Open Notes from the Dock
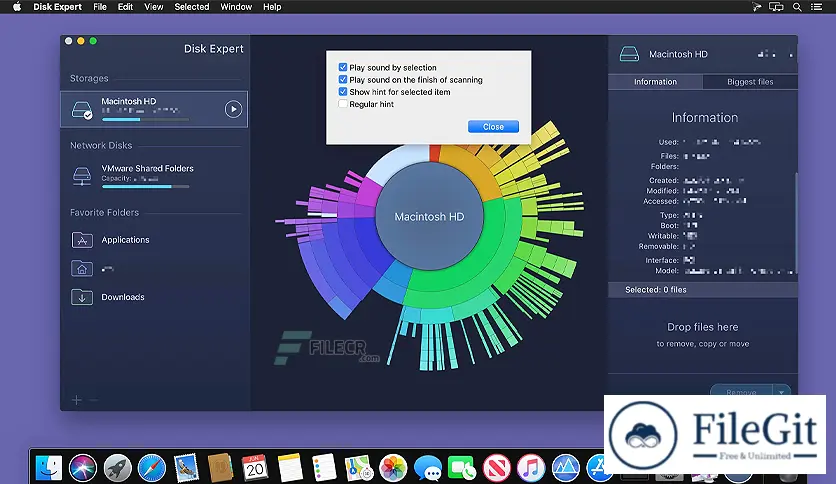 pos(290,468)
